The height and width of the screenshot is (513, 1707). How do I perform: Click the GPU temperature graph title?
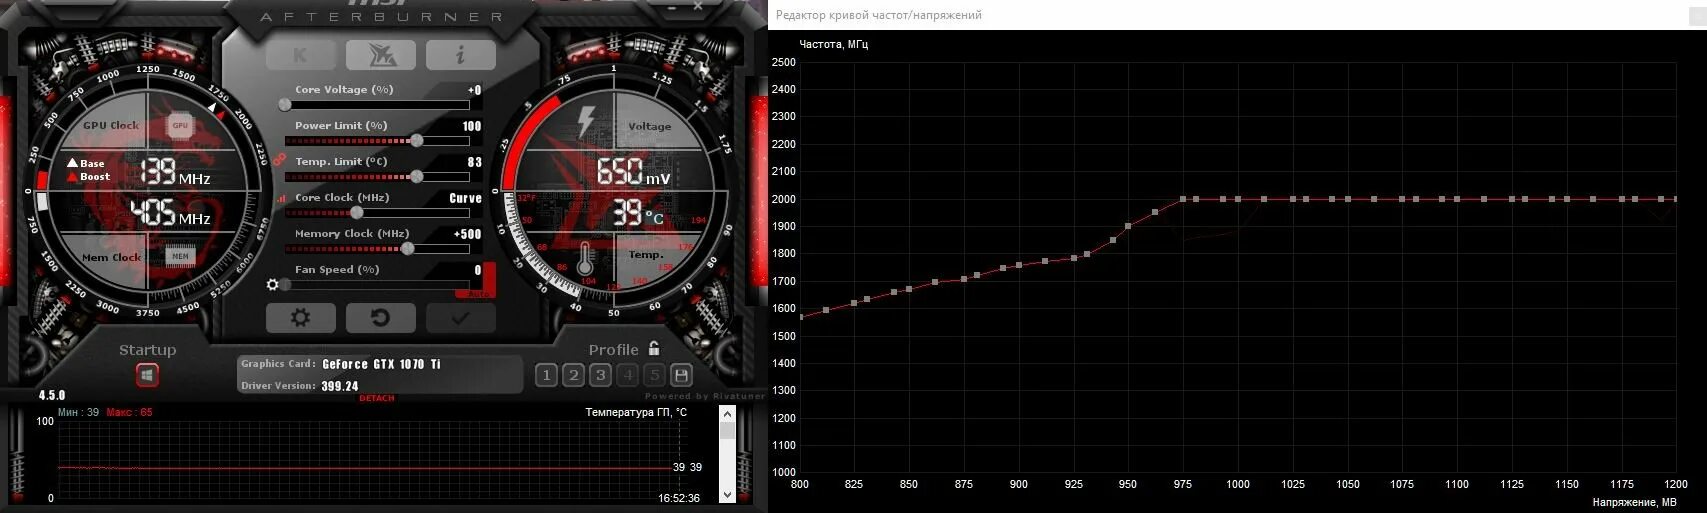pos(636,412)
